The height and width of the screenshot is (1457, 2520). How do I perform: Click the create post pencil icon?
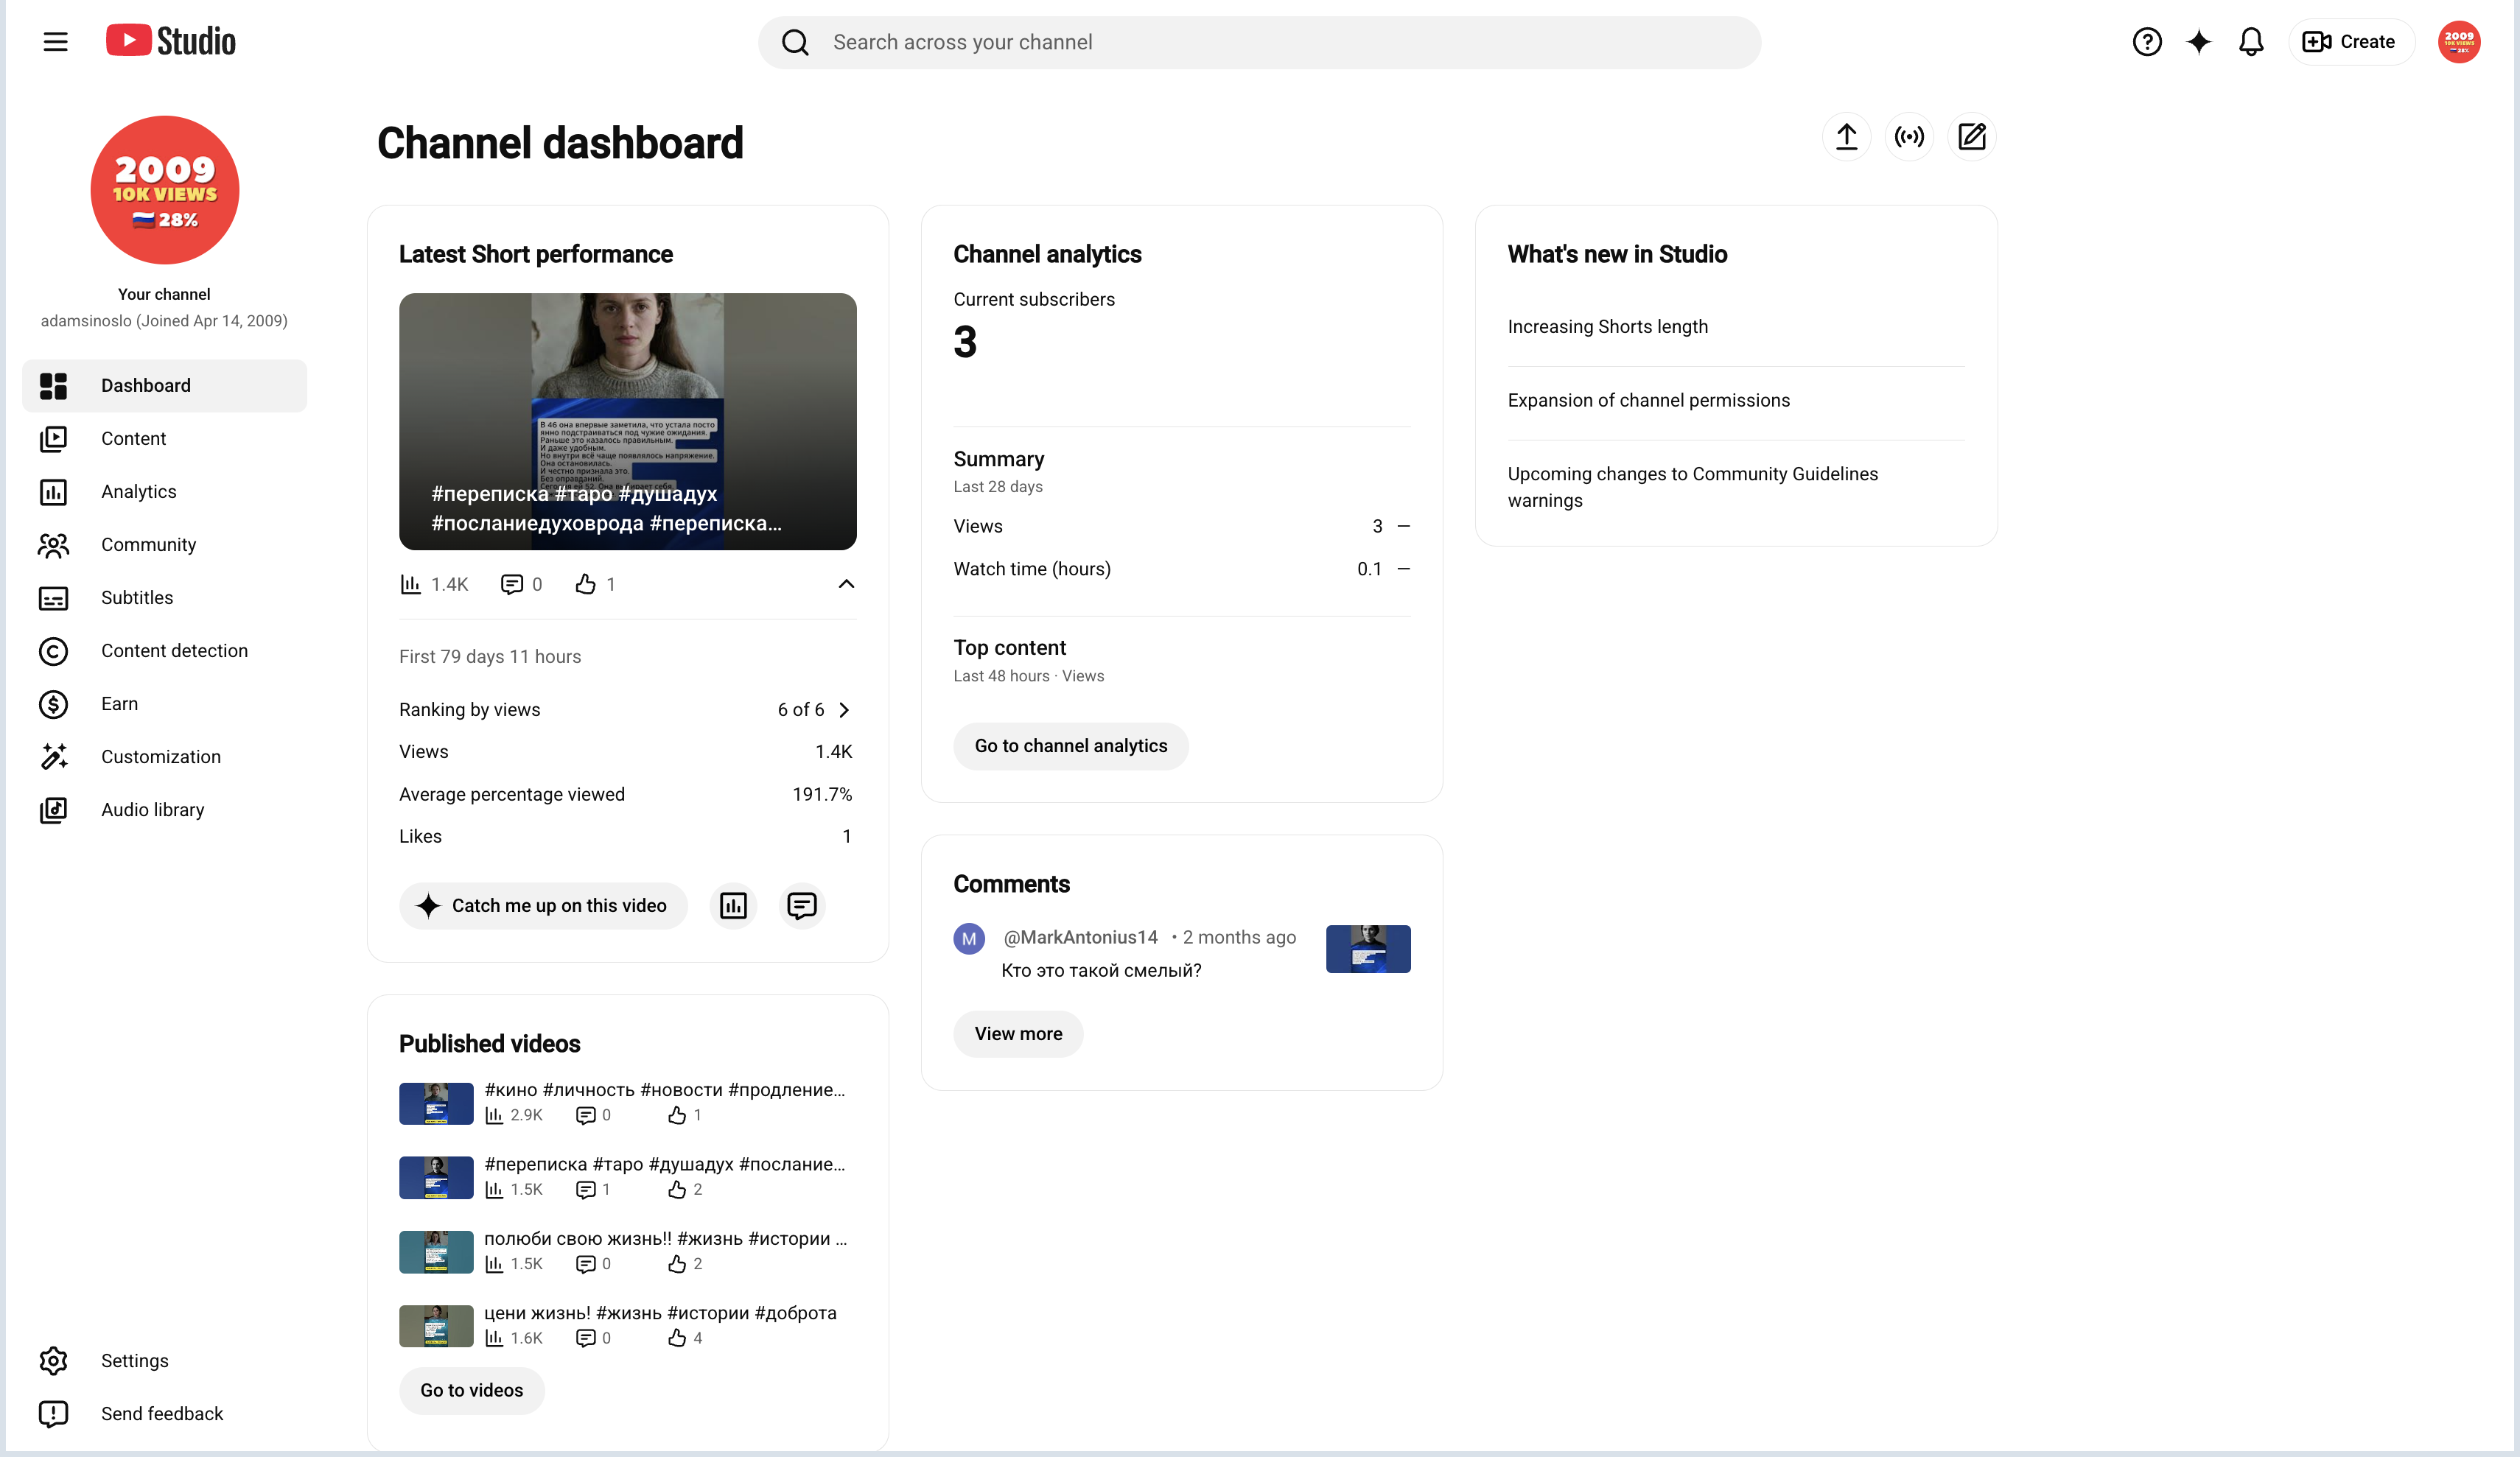(x=1971, y=137)
